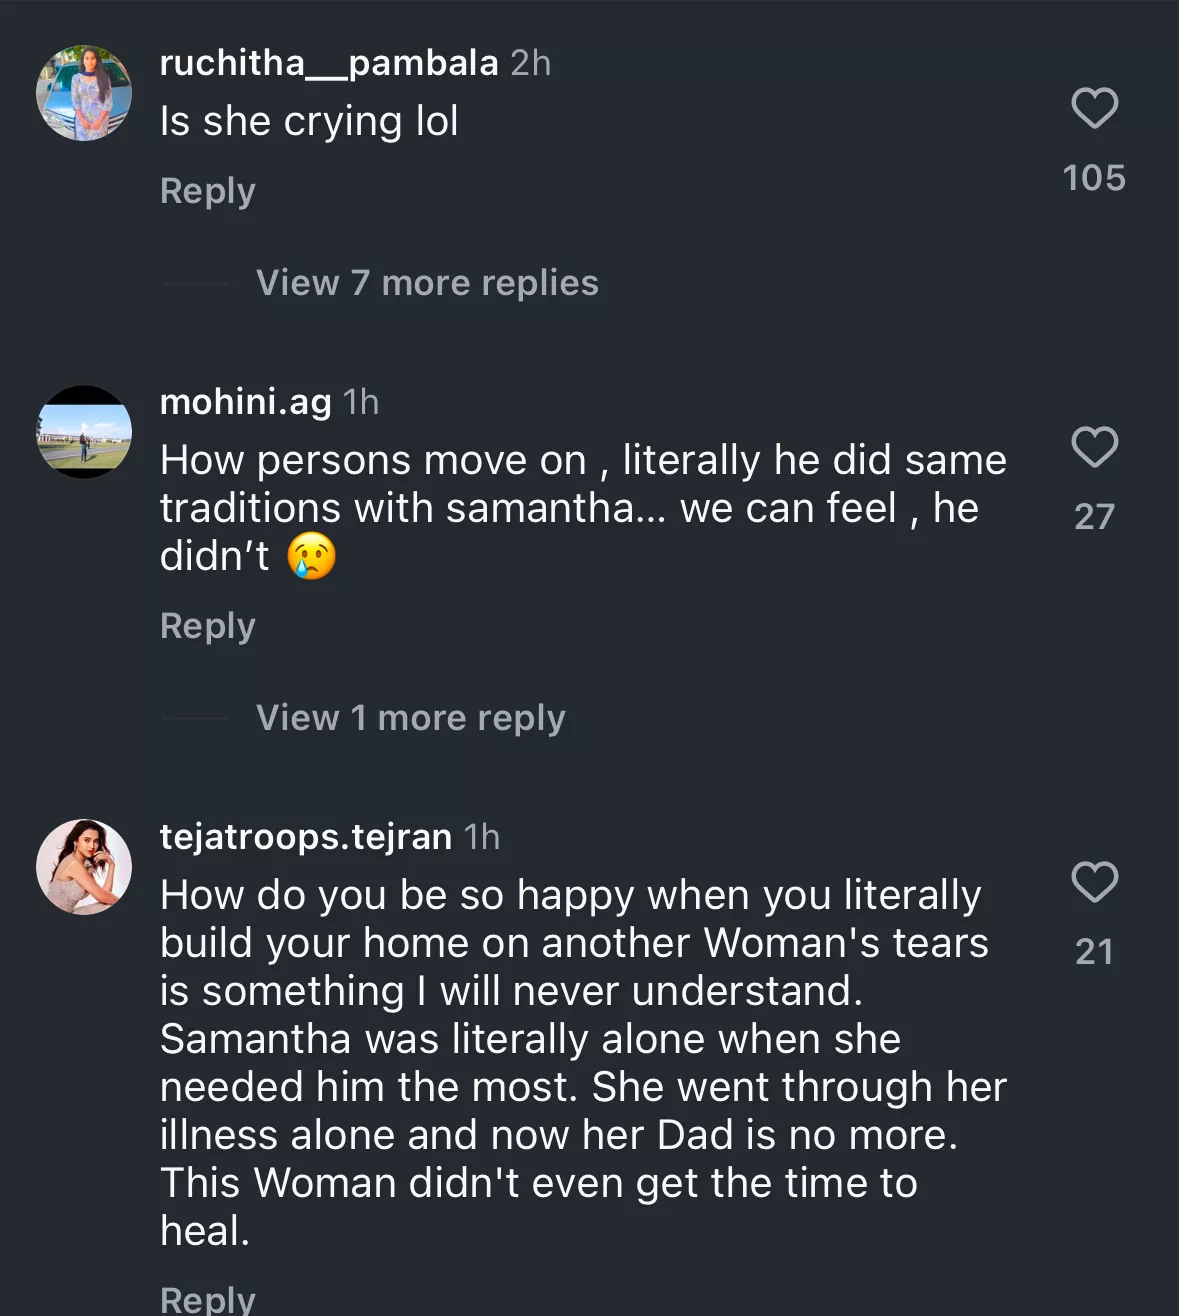Click the 1h timestamp next to tejatroops.tejran
This screenshot has height=1316, width=1179.
point(482,837)
